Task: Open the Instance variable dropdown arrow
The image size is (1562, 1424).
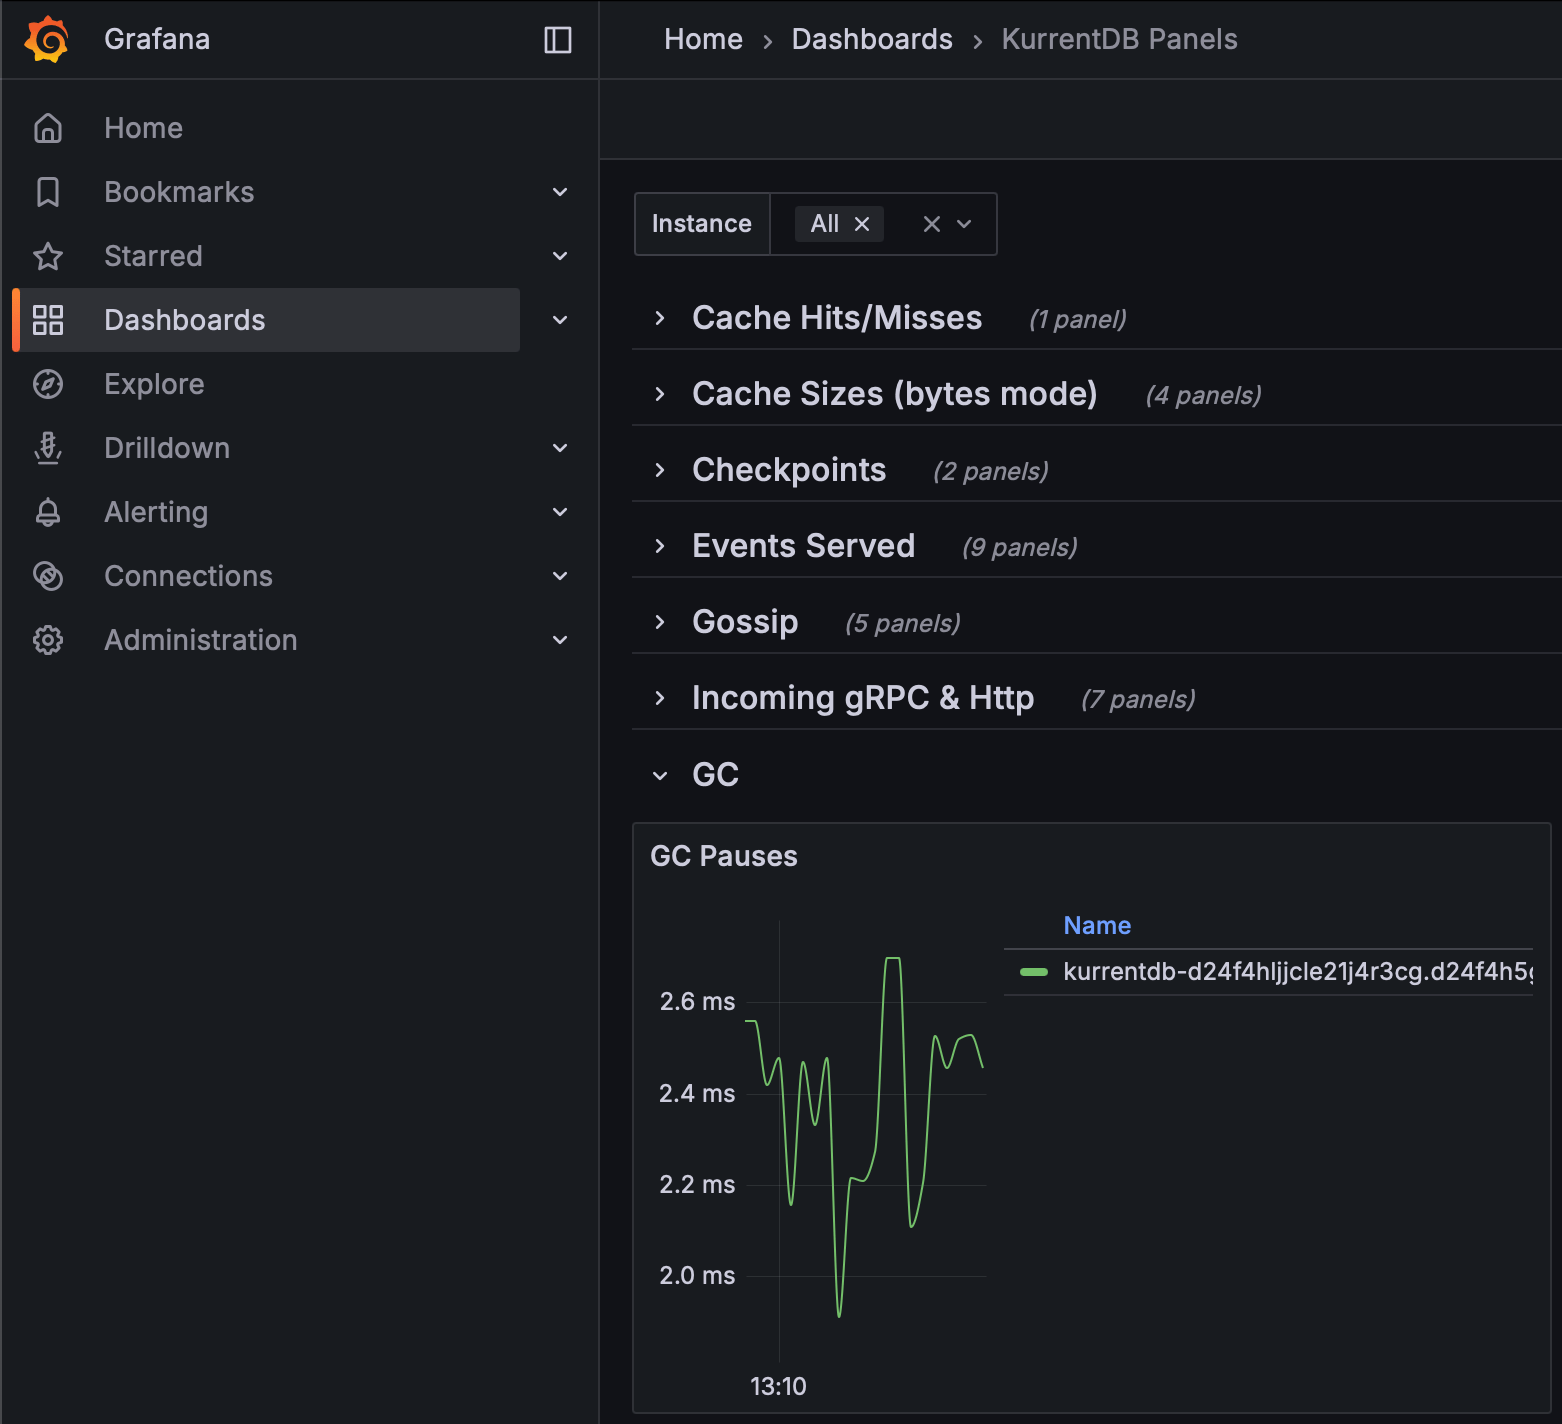Action: pos(964,224)
